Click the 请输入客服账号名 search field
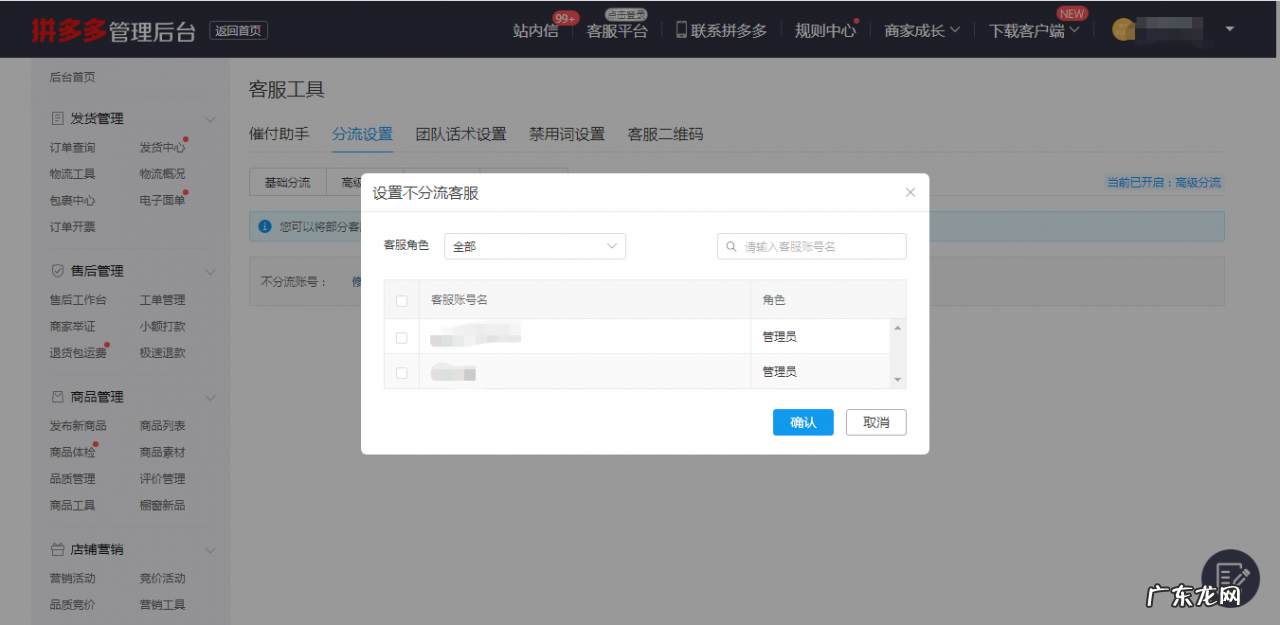 [x=811, y=245]
